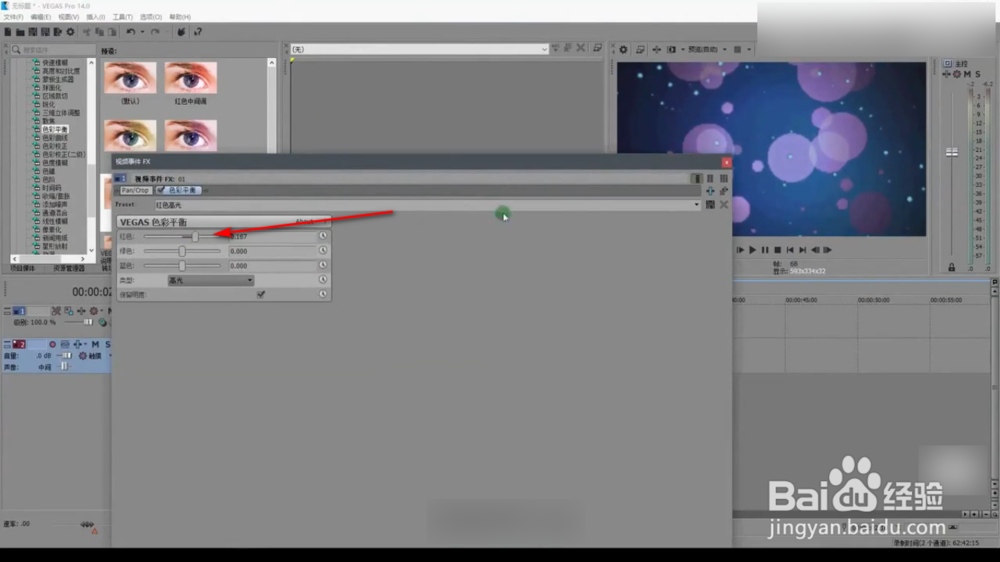This screenshot has width=1000, height=562.
Task: Click the New project icon in main toolbar
Action: (x=8, y=32)
